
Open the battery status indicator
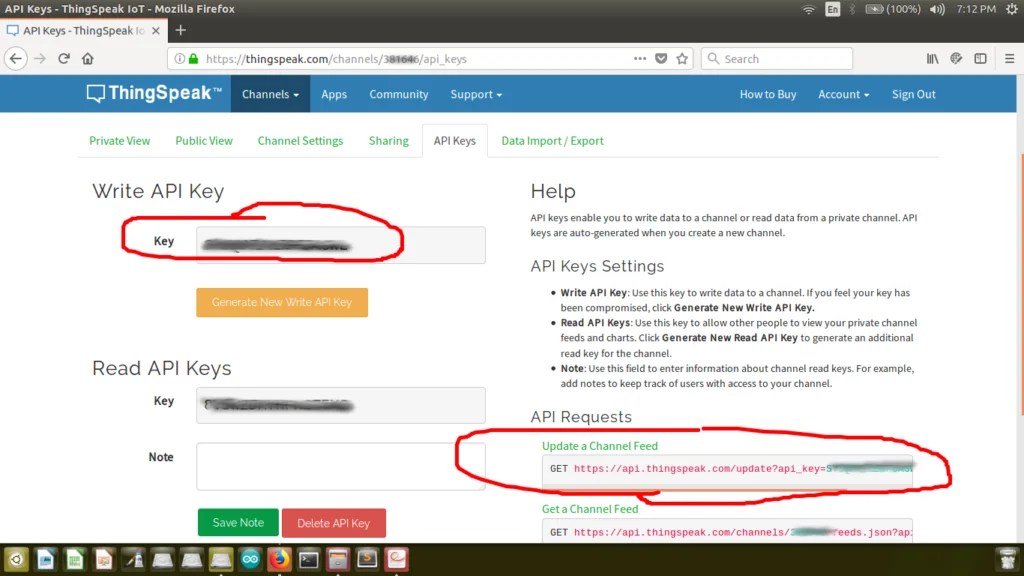coord(893,9)
